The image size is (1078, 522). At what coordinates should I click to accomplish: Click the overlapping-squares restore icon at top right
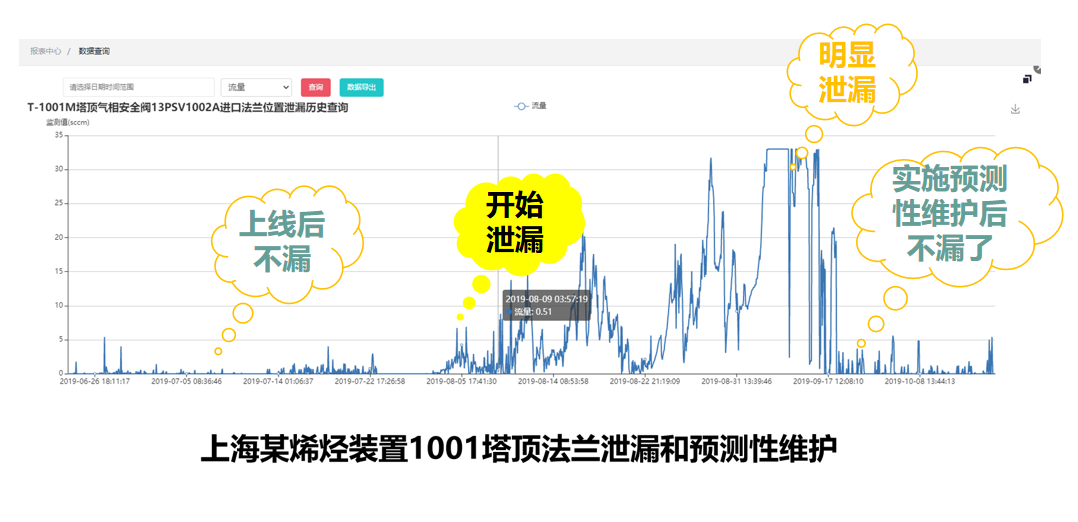tap(1028, 79)
